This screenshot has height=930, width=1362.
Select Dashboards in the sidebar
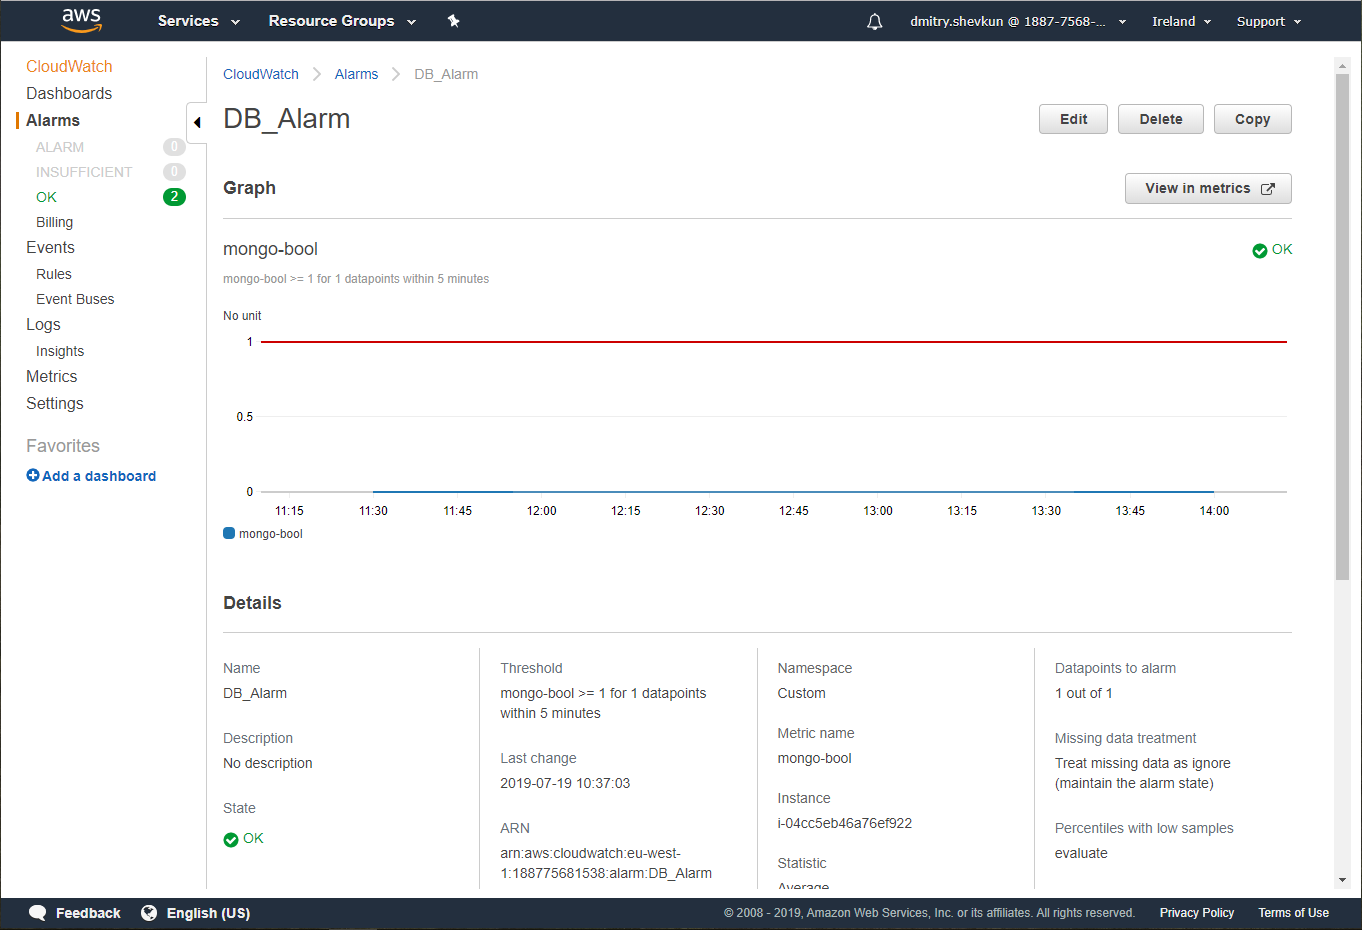pyautogui.click(x=69, y=93)
